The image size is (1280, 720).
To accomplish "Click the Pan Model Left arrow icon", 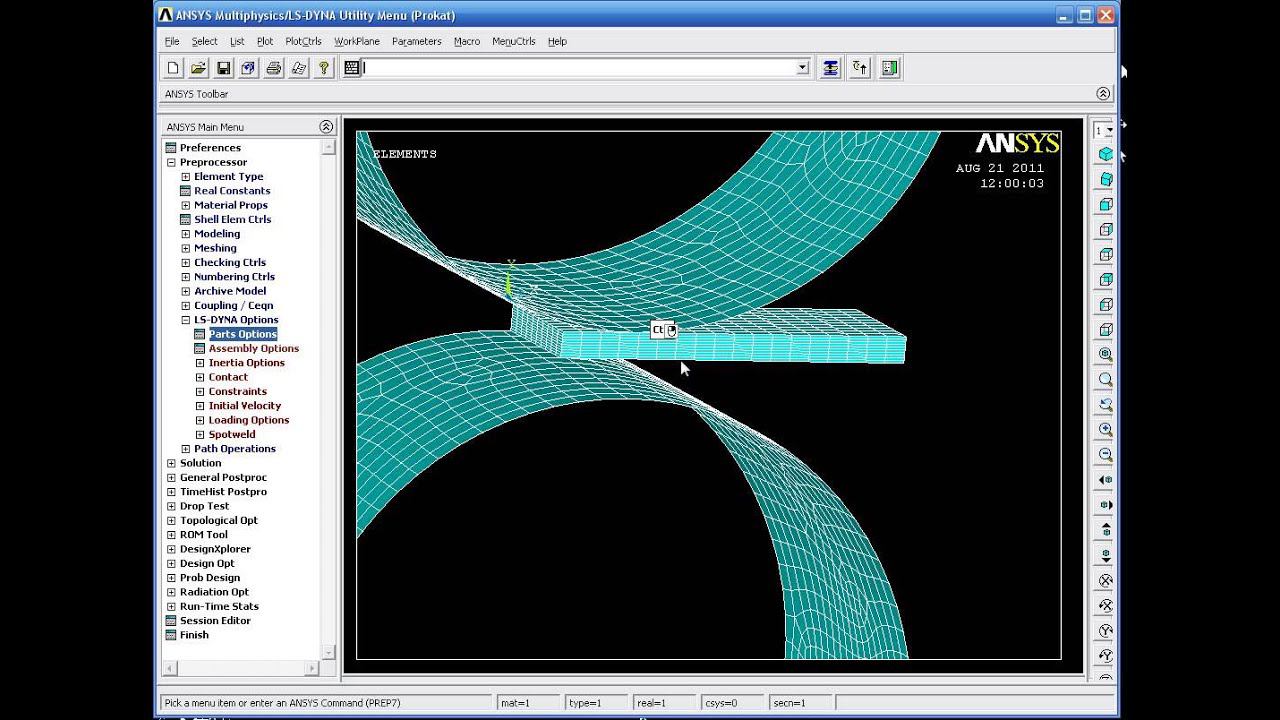I will click(1105, 480).
